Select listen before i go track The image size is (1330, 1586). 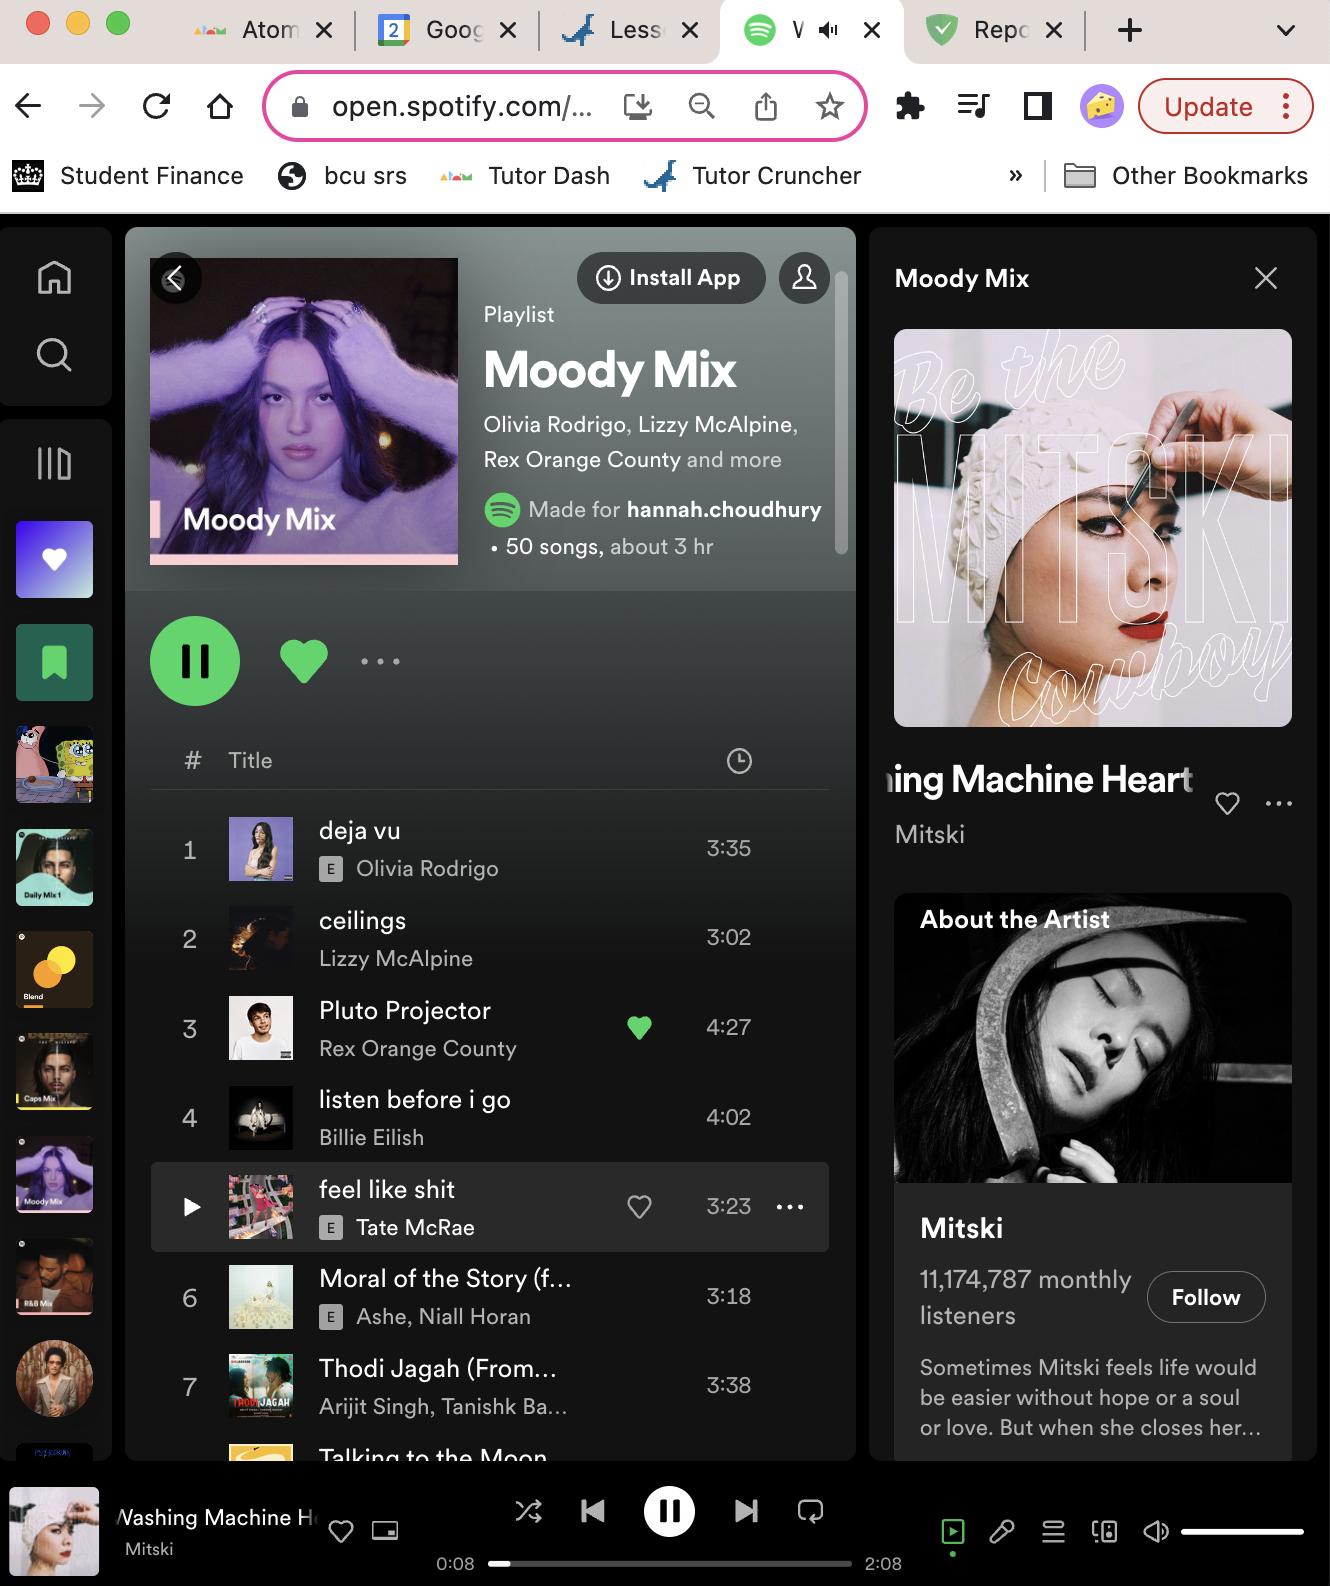(489, 1117)
